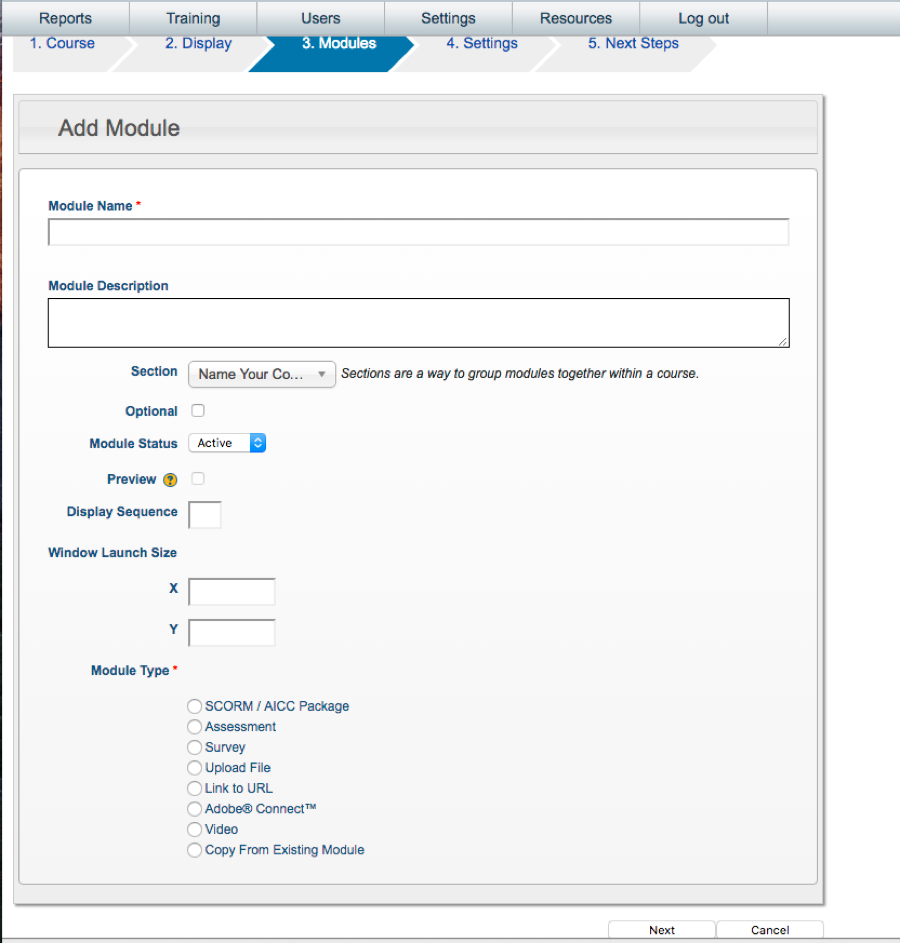This screenshot has width=900, height=943.
Task: Focus the Module Name field
Action: pos(418,232)
